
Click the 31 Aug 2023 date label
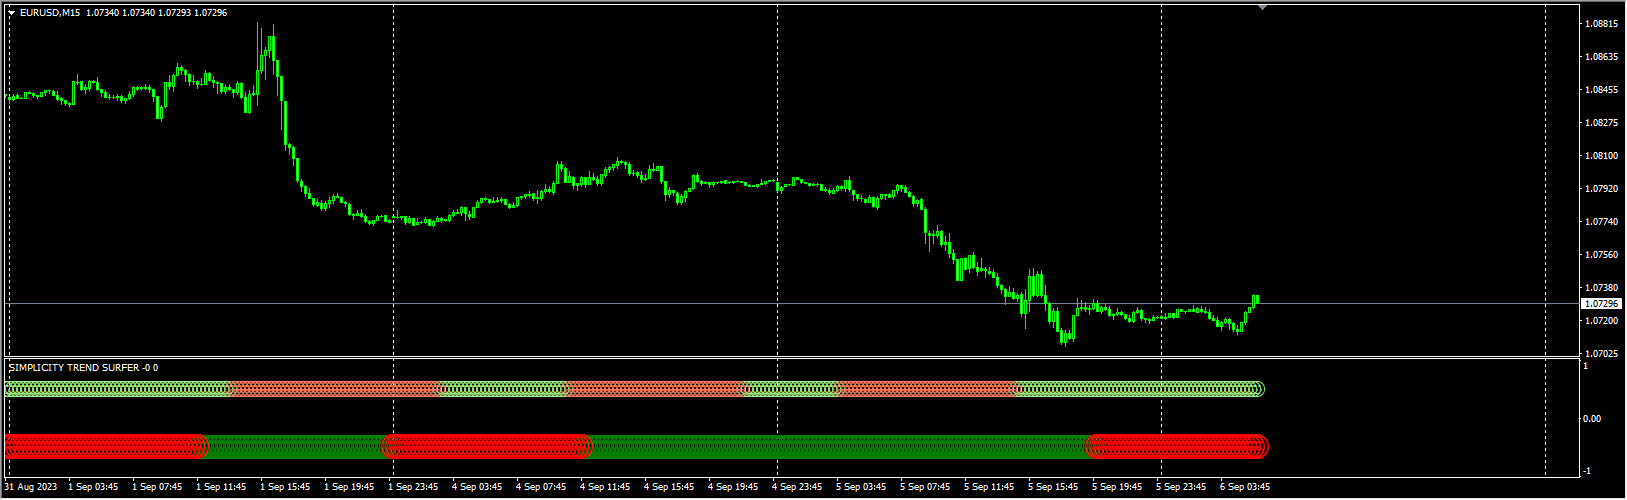tap(30, 487)
